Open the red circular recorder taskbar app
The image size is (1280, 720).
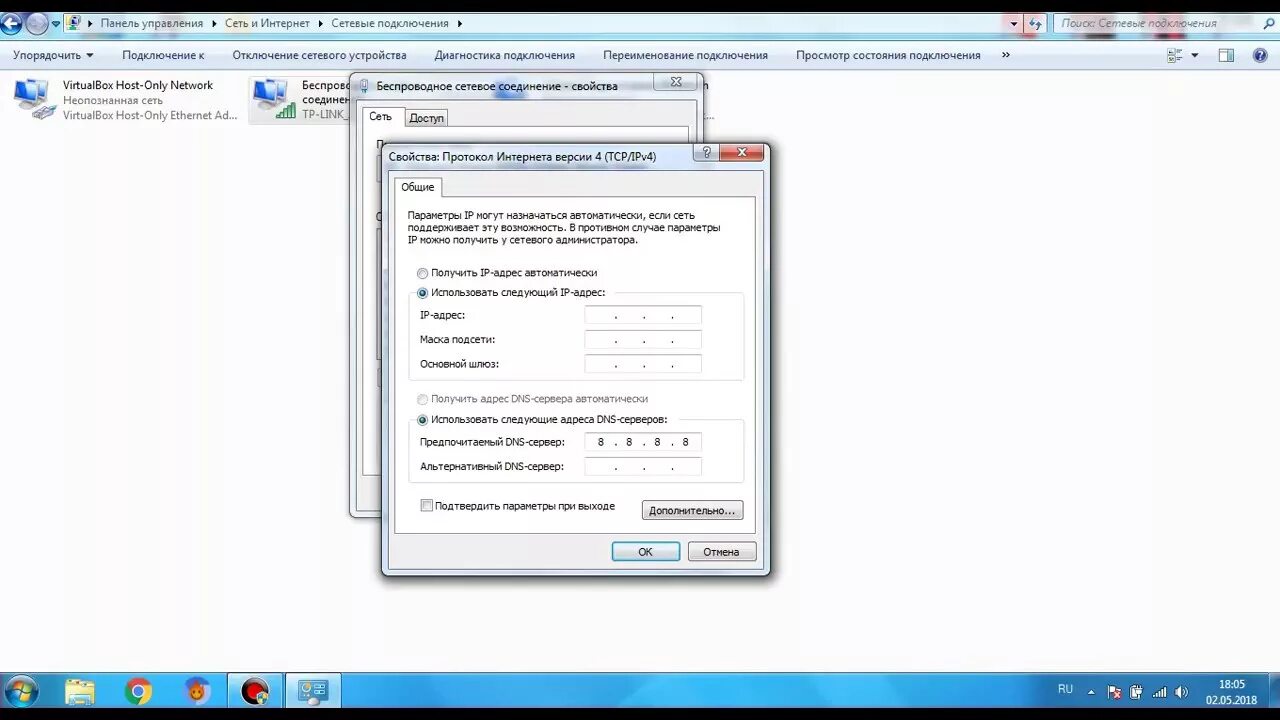point(255,691)
